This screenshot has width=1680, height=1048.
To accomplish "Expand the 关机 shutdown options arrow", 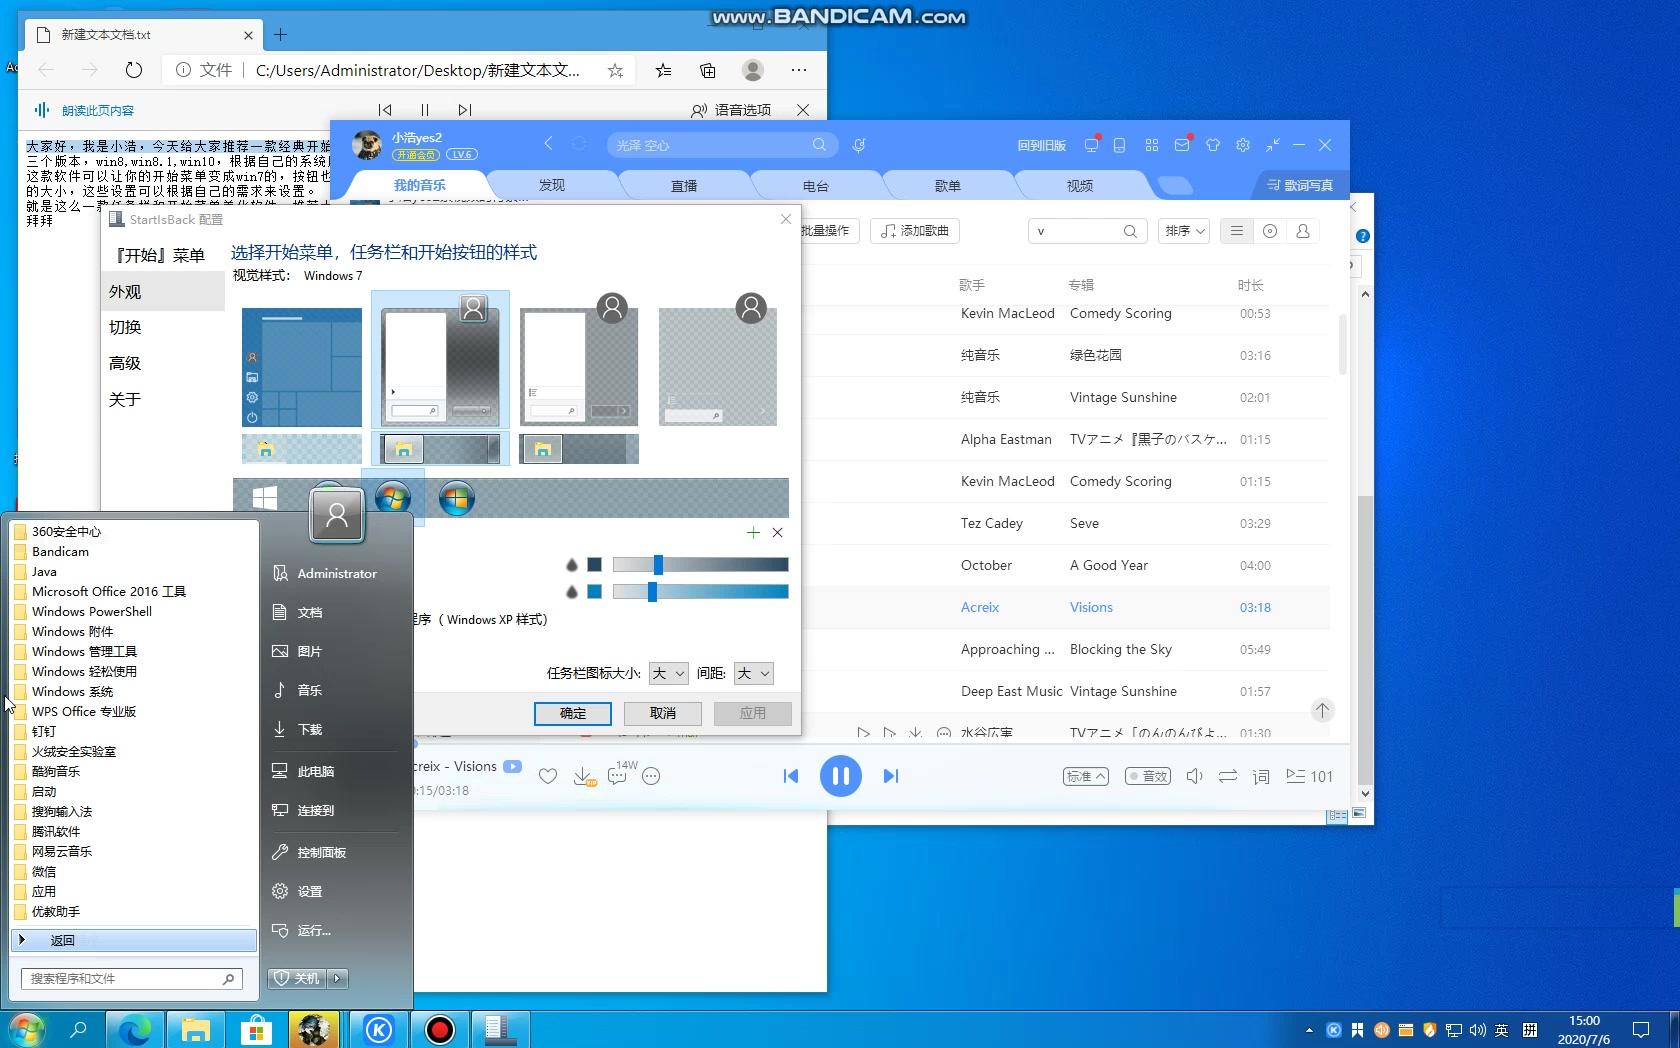I will 338,978.
